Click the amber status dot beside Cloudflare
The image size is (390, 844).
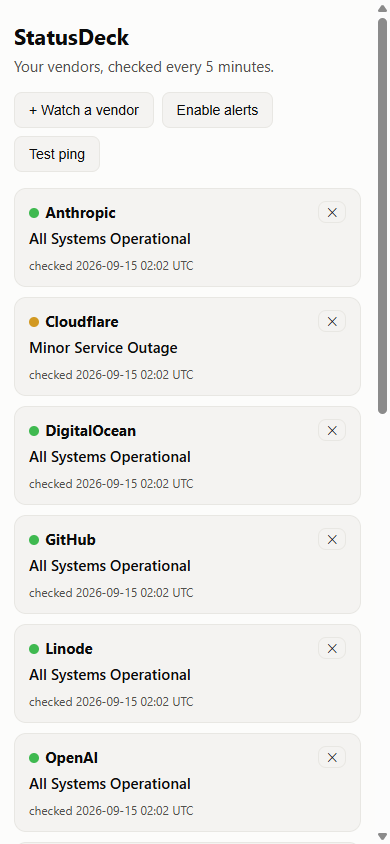(34, 322)
